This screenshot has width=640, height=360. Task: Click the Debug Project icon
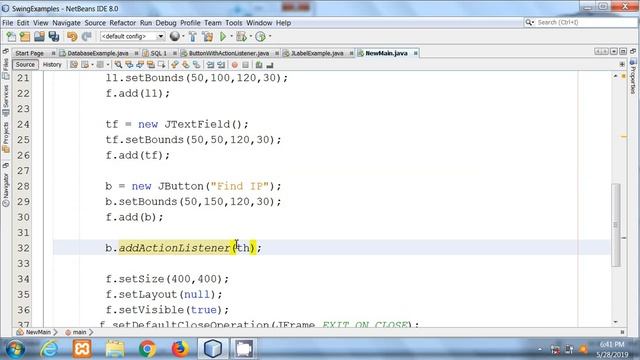coord(241,37)
